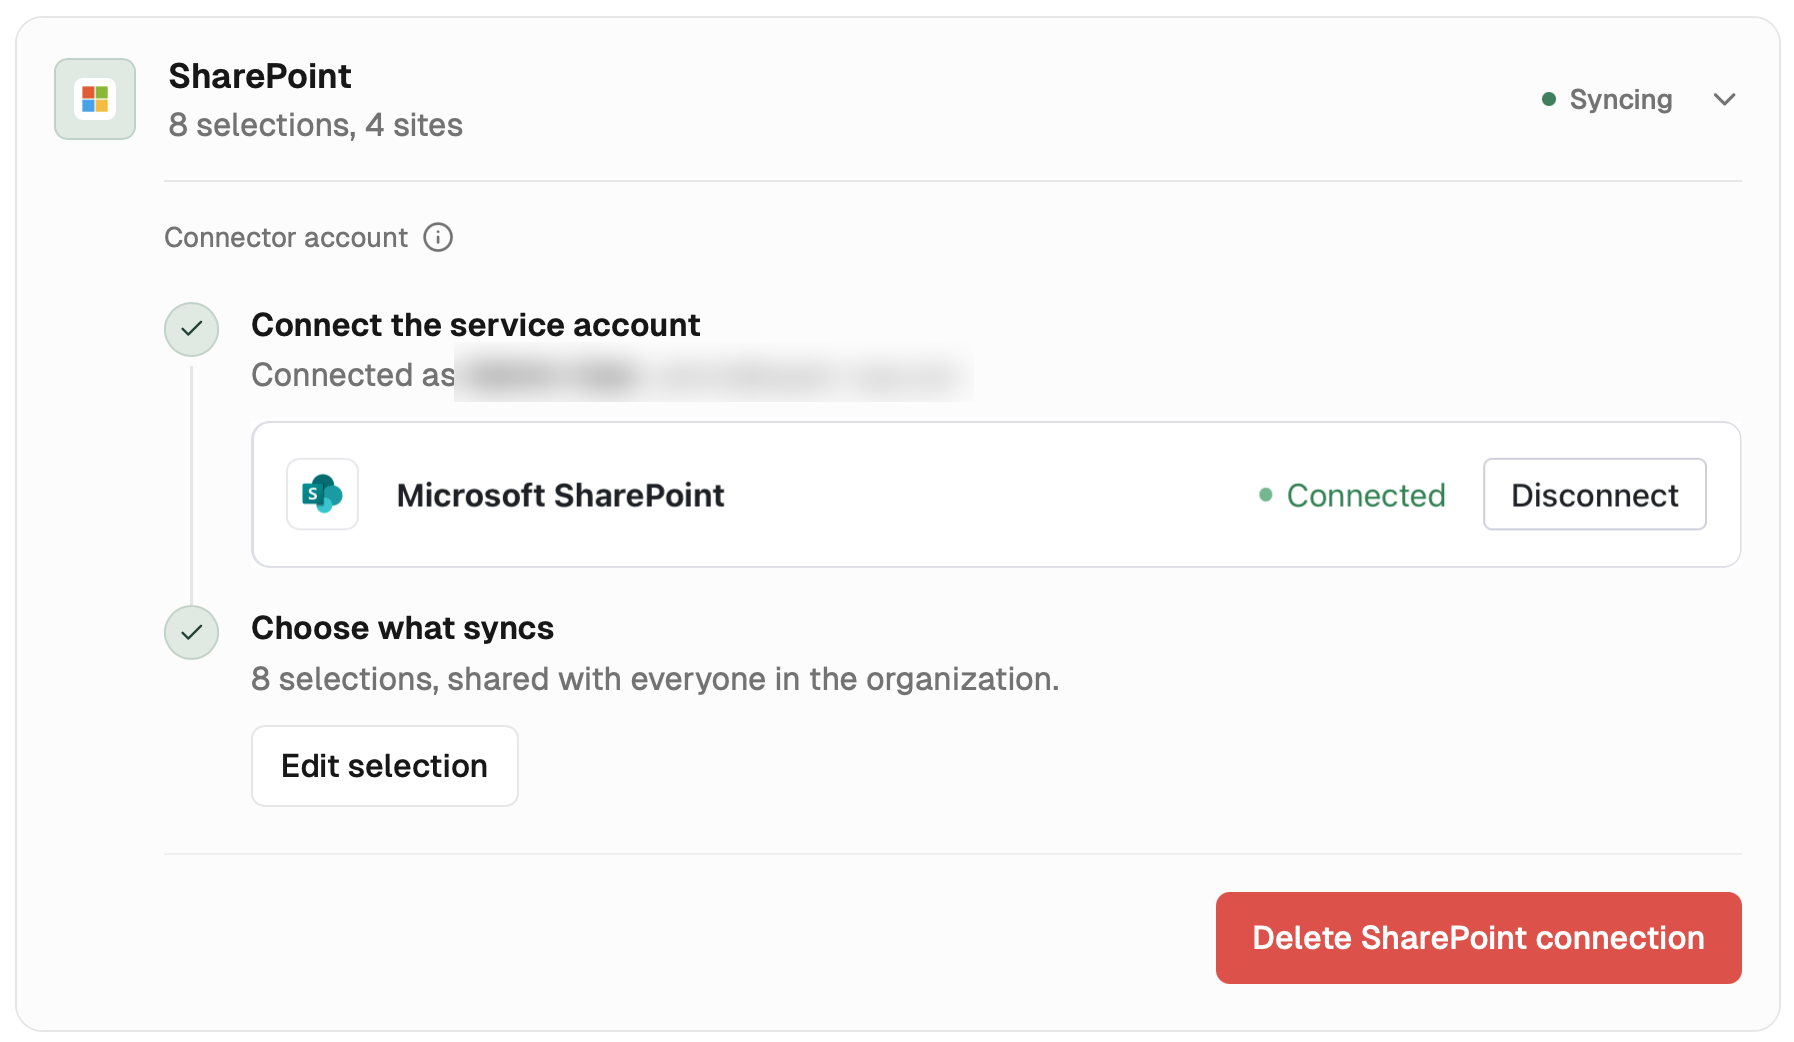Click the Edit selection button
The image size is (1794, 1042).
tap(384, 766)
